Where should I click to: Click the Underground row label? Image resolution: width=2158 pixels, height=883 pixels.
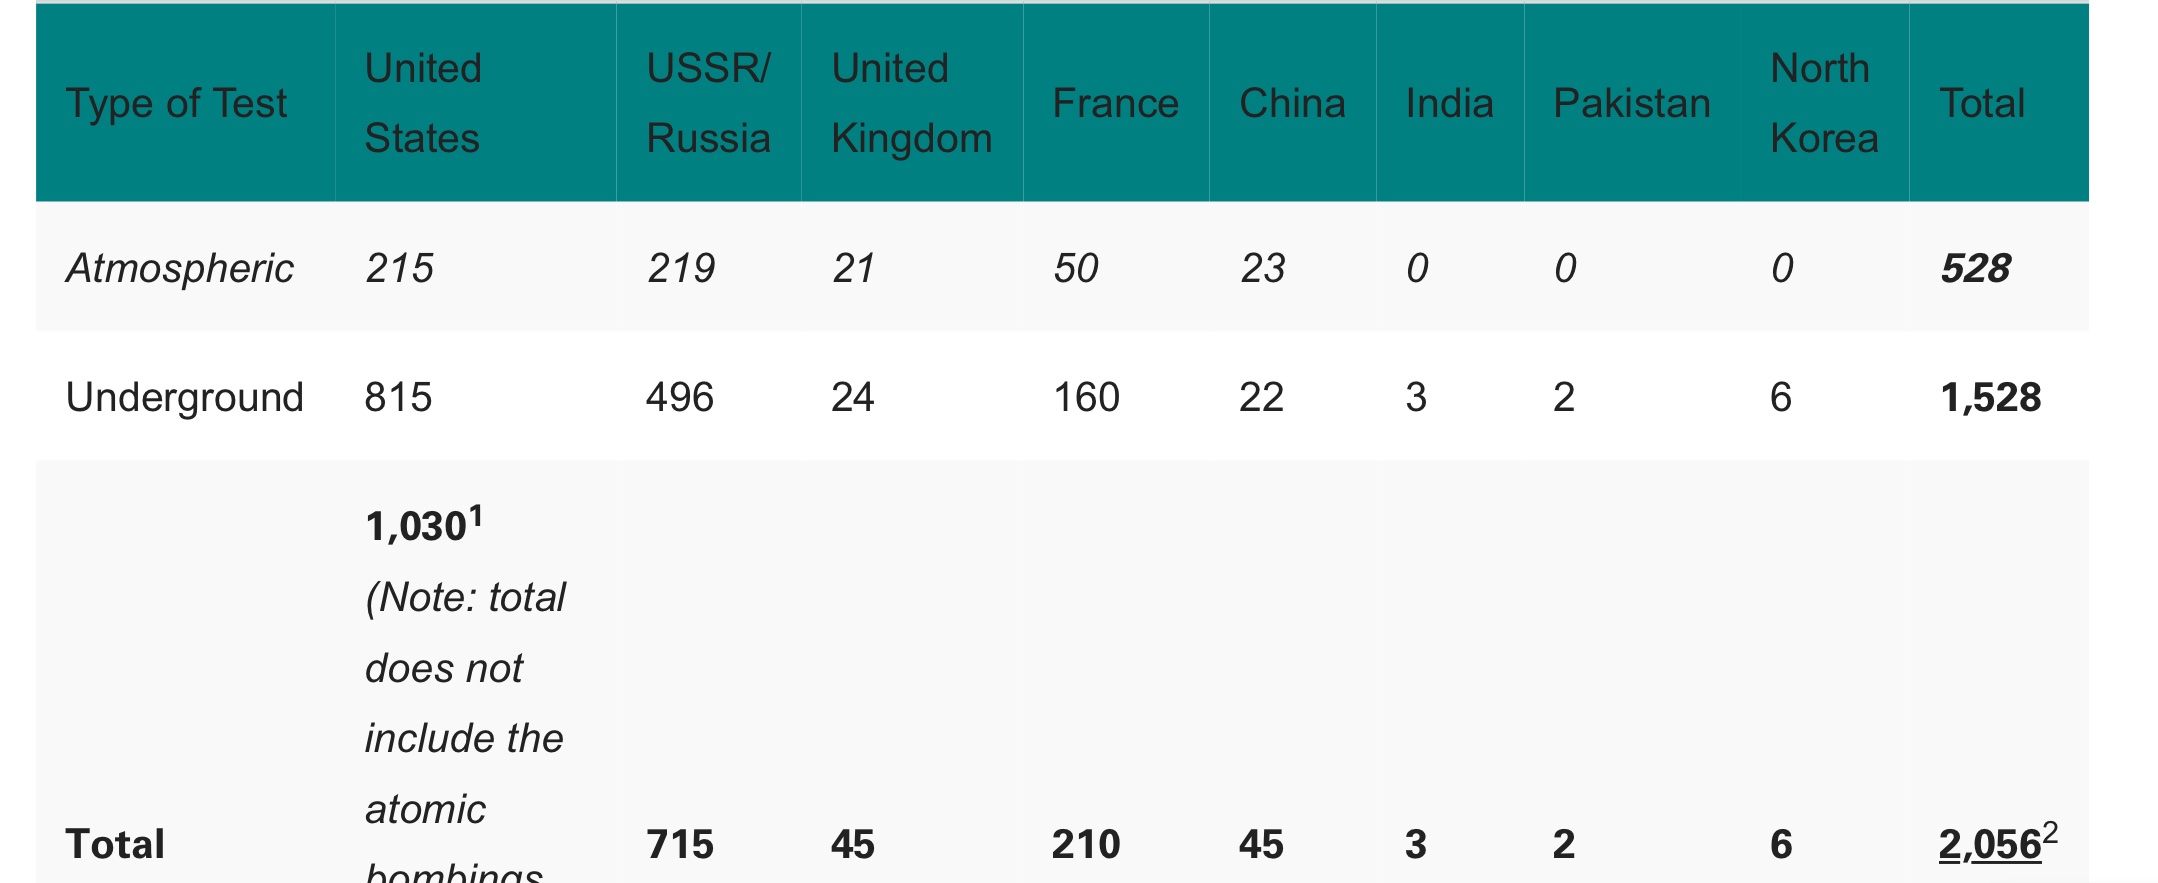[184, 397]
